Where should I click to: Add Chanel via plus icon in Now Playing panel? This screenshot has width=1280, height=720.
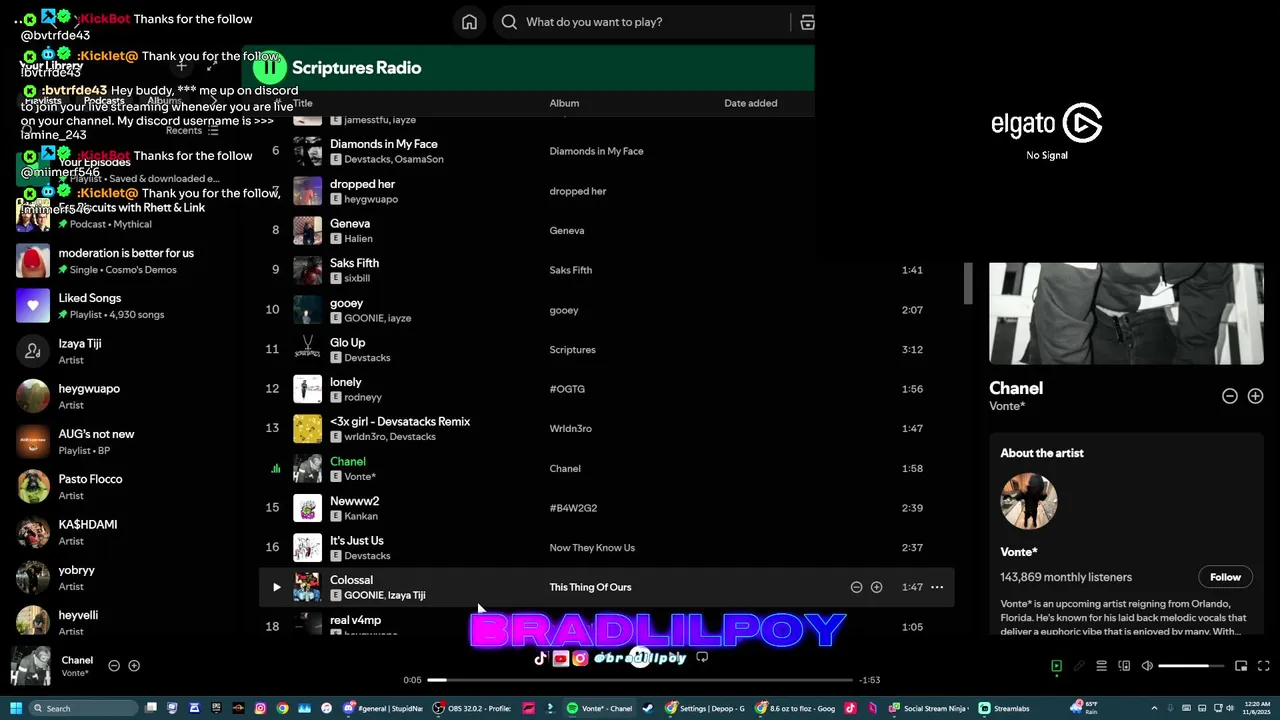pyautogui.click(x=1255, y=396)
